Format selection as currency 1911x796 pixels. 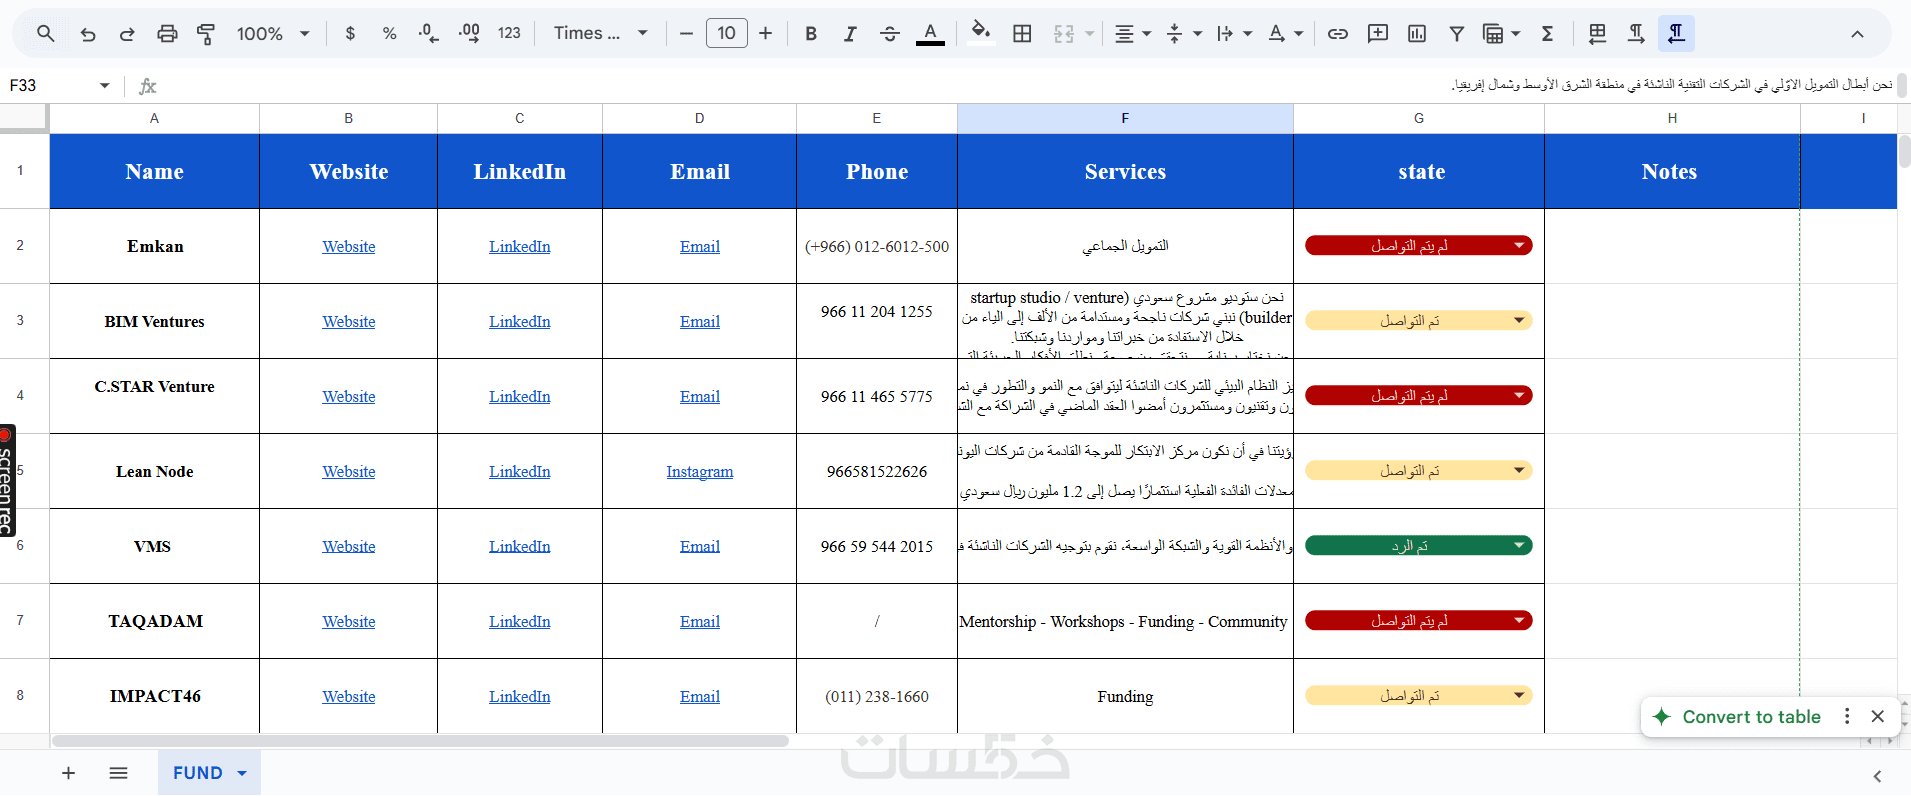[x=350, y=34]
